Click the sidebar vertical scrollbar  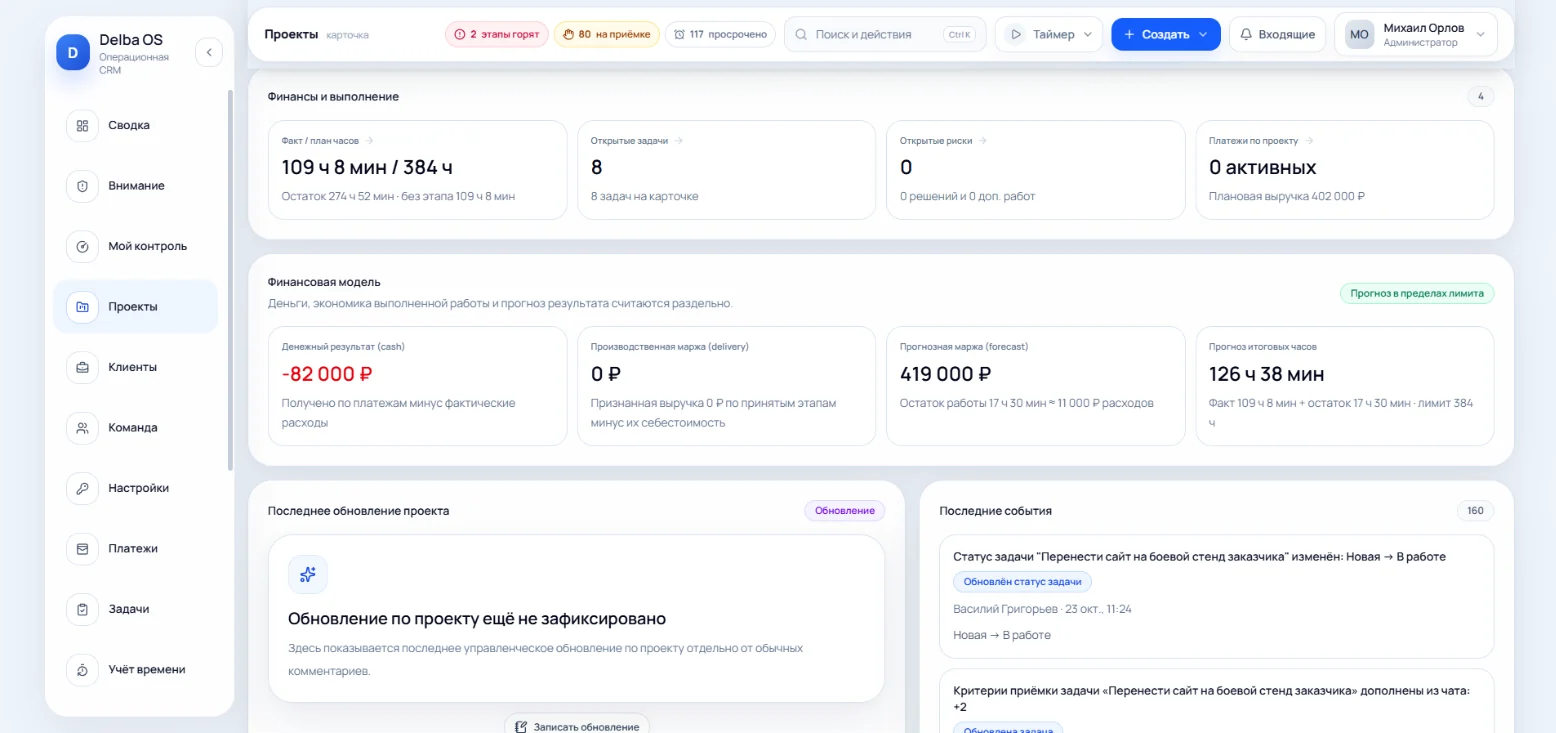[230, 280]
